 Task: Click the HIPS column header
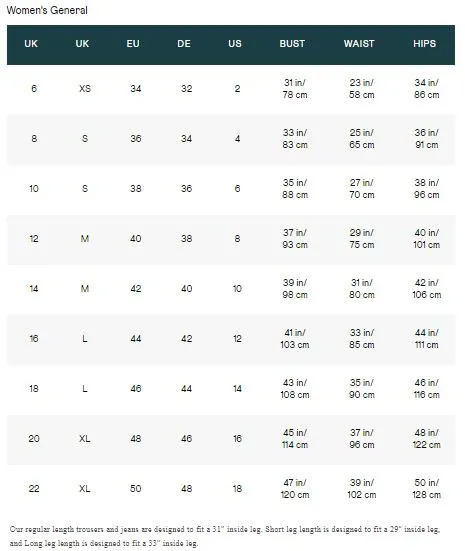(424, 44)
